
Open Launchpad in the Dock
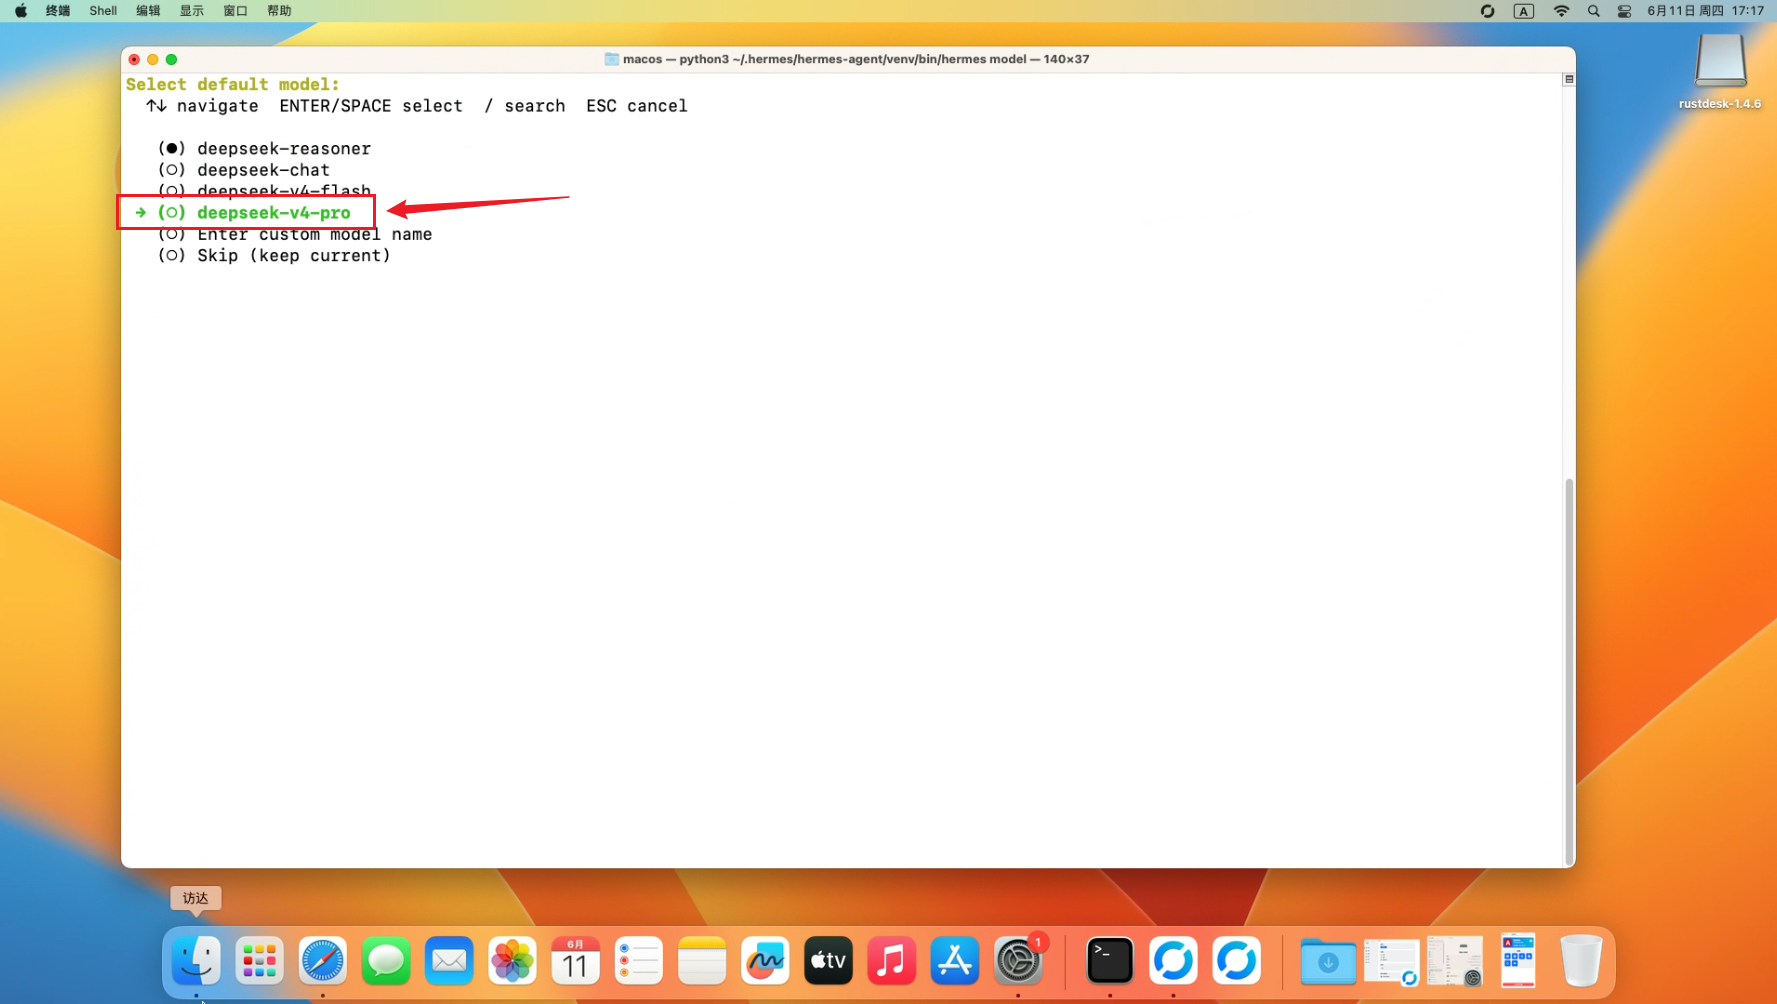point(259,961)
